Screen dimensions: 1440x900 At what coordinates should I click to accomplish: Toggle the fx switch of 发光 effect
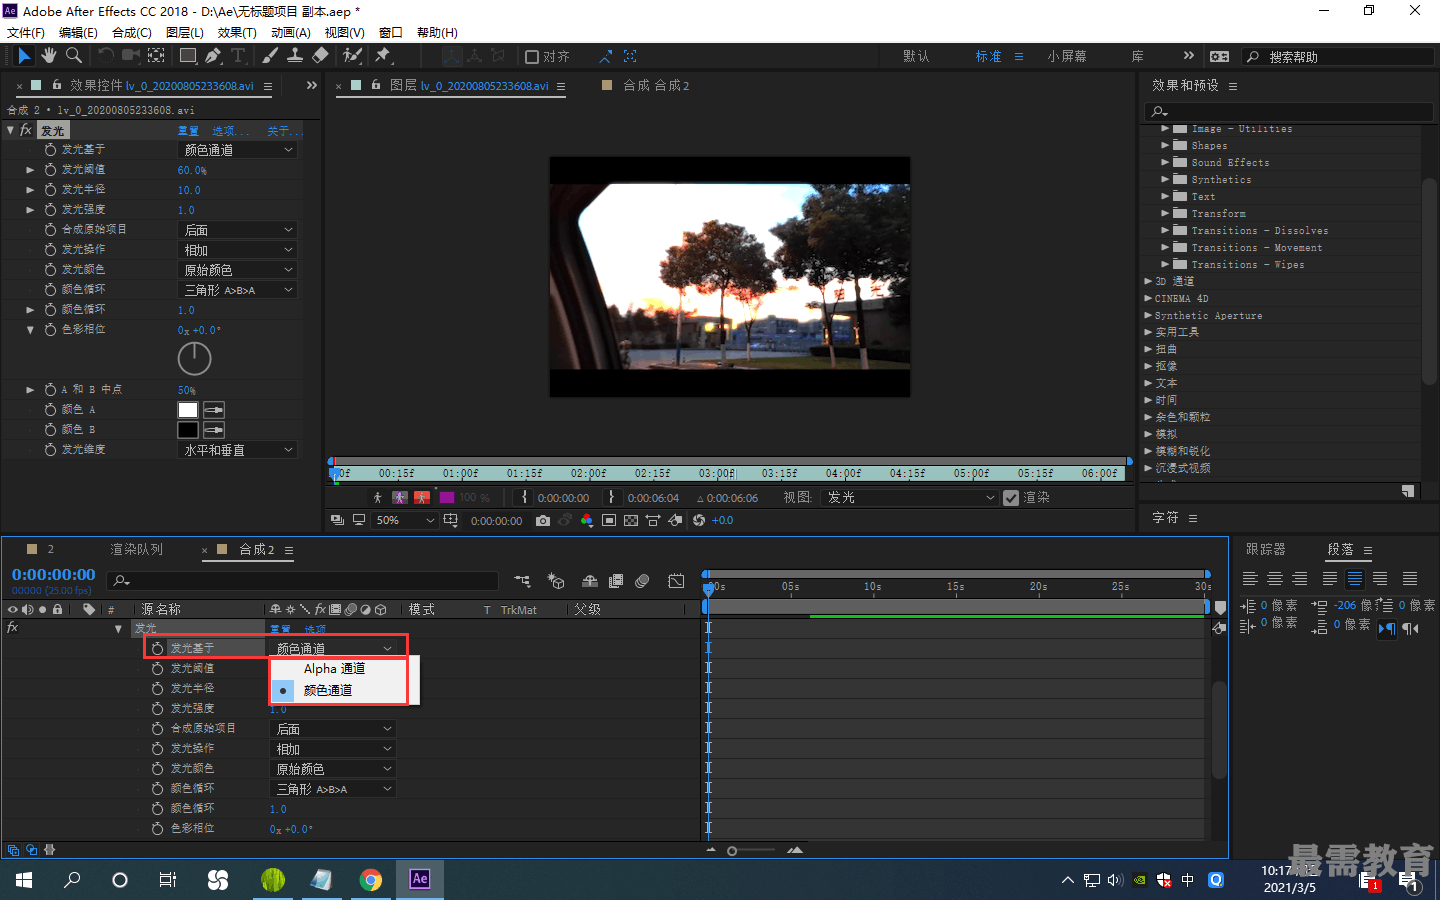26,130
